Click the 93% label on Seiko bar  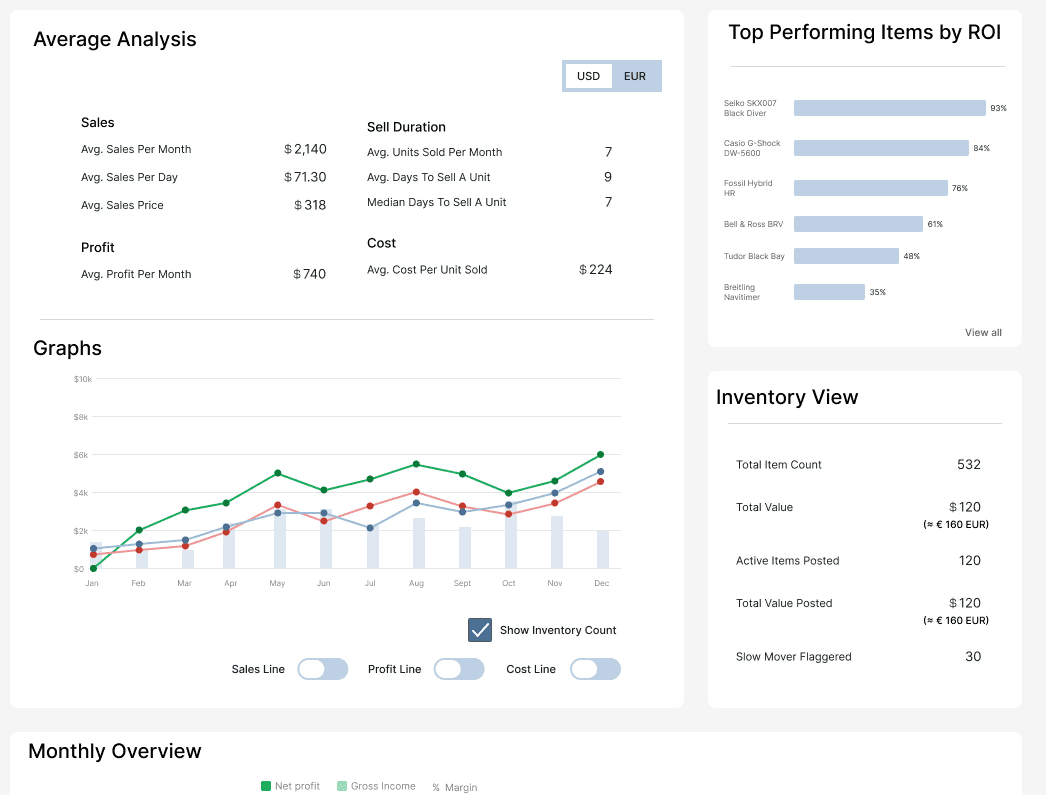pyautogui.click(x=998, y=108)
